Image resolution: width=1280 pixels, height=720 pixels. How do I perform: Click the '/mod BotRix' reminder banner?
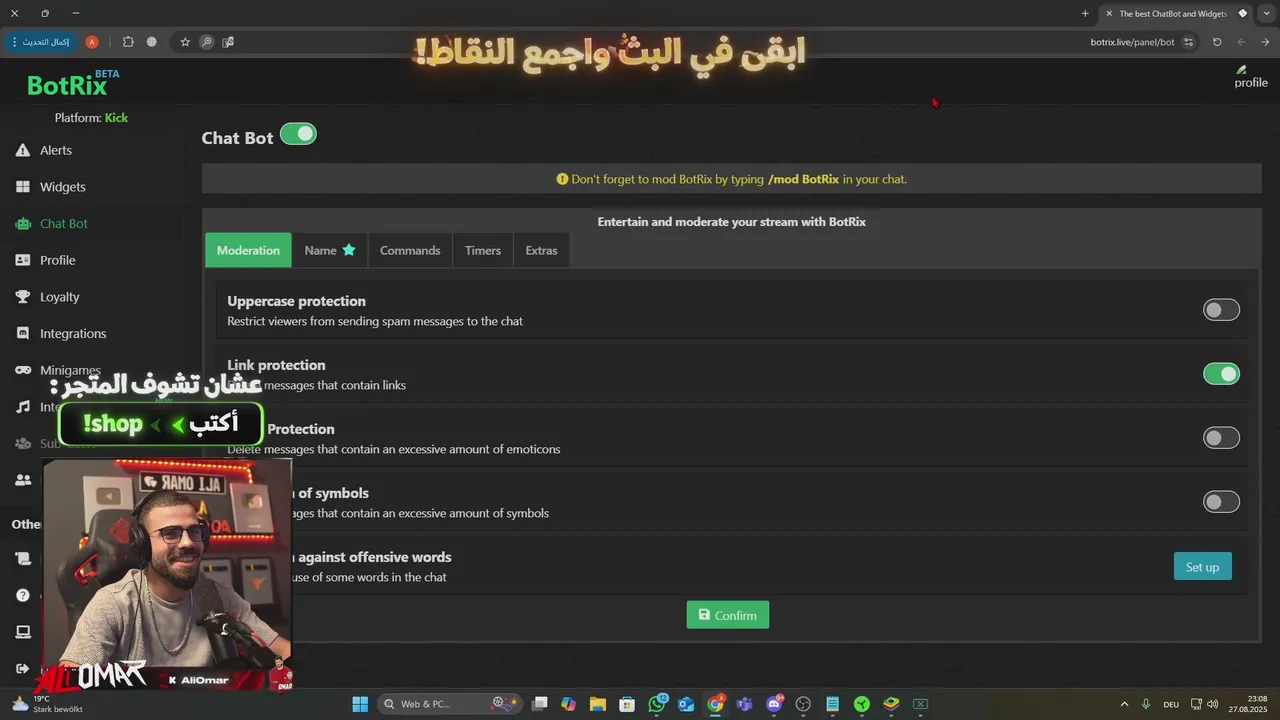tap(732, 179)
